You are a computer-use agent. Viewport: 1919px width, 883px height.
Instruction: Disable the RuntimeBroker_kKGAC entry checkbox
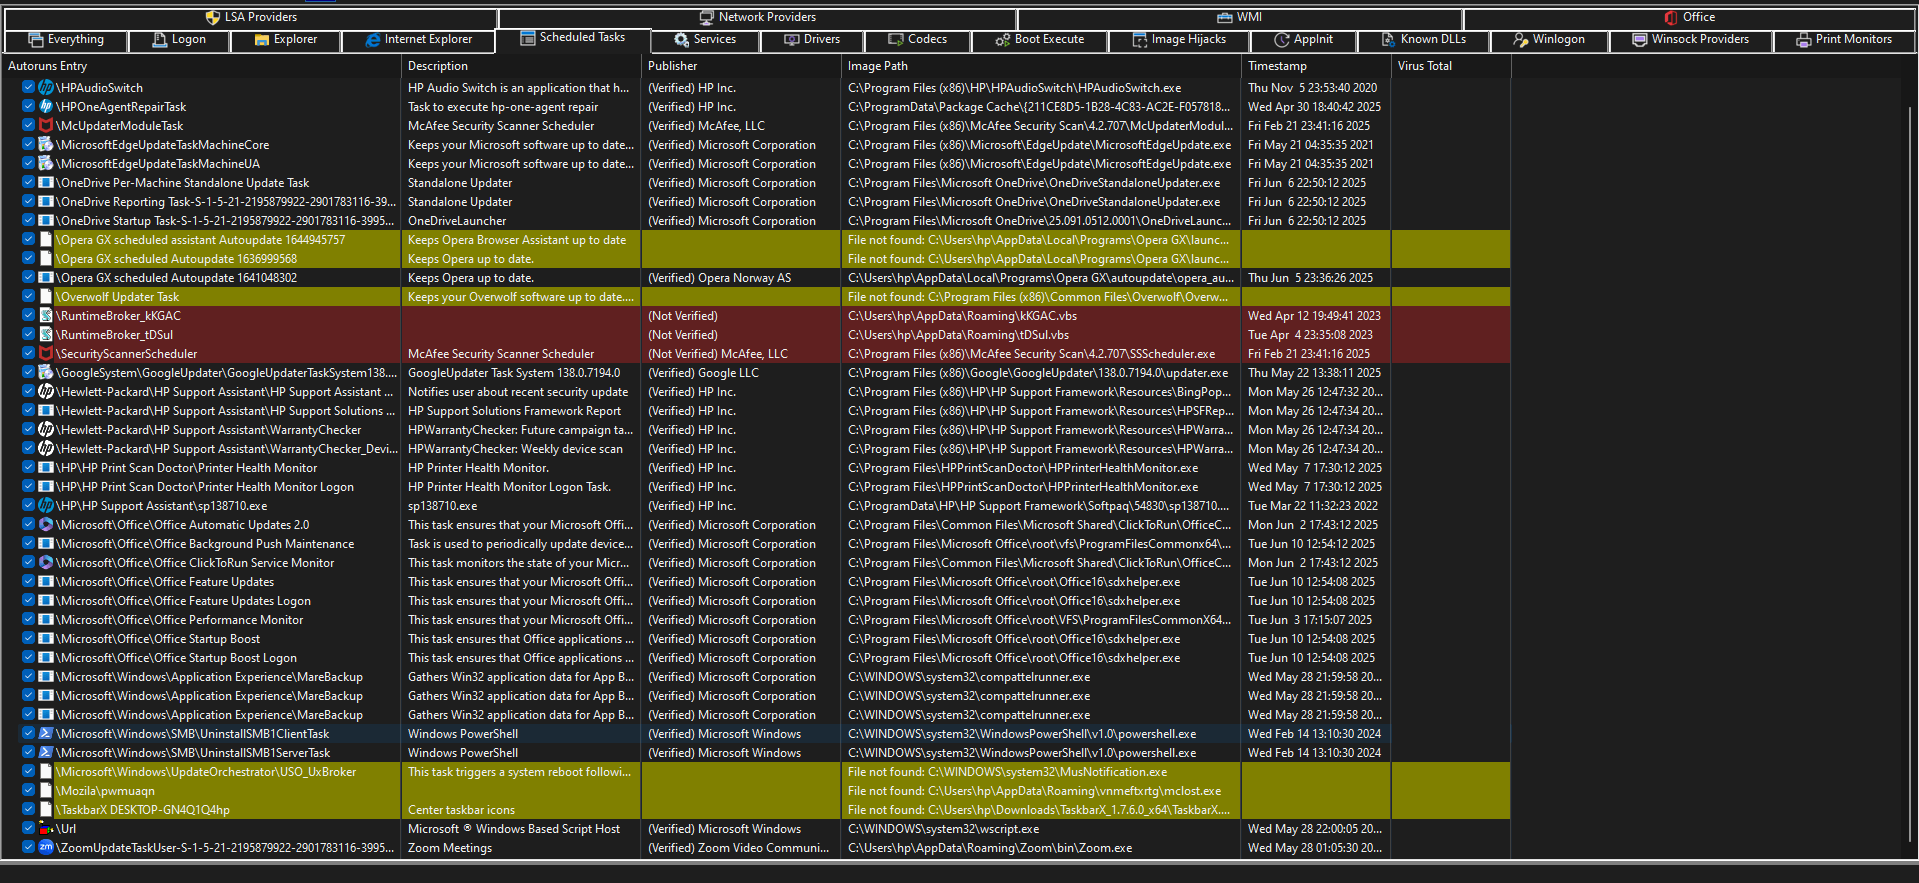(29, 316)
